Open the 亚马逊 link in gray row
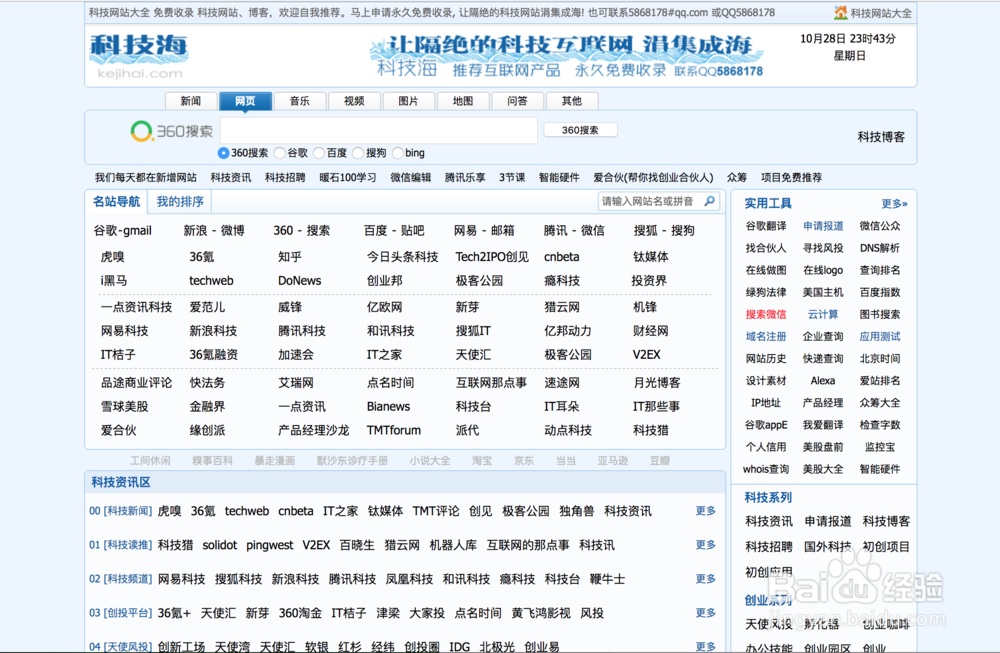The width and height of the screenshot is (1000, 653). (613, 460)
